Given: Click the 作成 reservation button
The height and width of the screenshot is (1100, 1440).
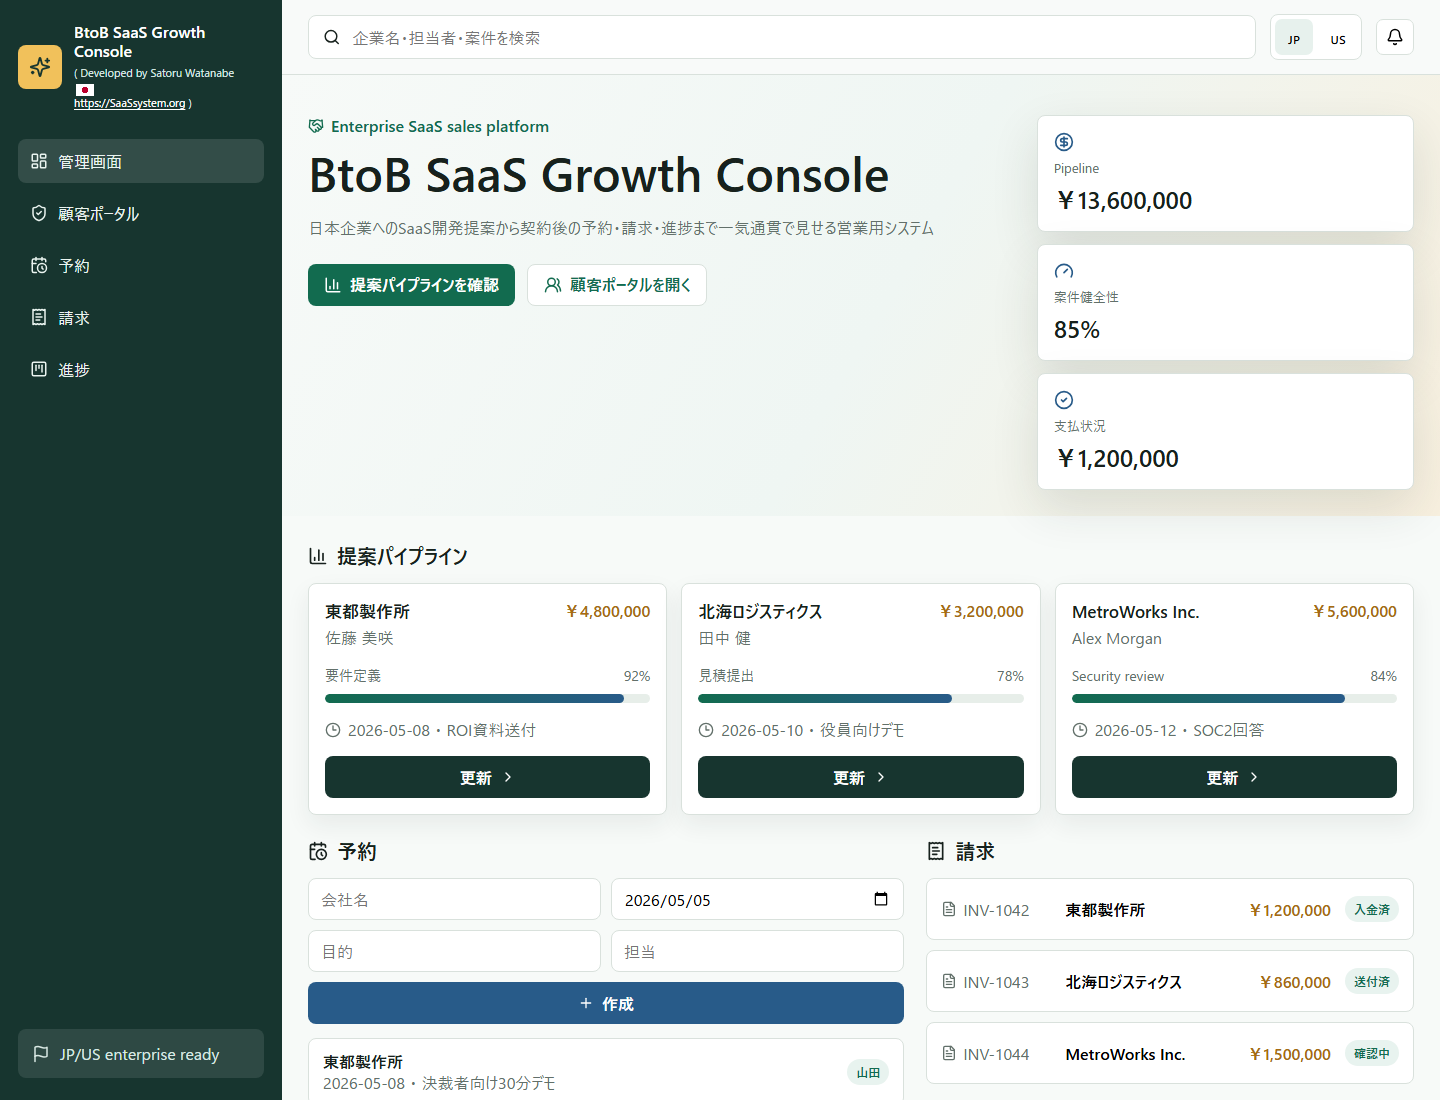Looking at the screenshot, I should click(606, 1003).
